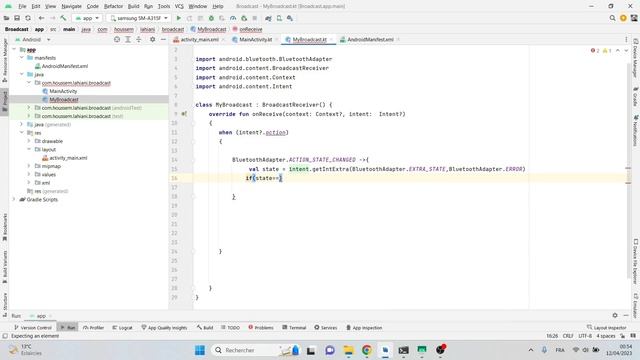Screen dimensions: 640x360
Task: Open the Version Control tool window
Action: (33, 327)
